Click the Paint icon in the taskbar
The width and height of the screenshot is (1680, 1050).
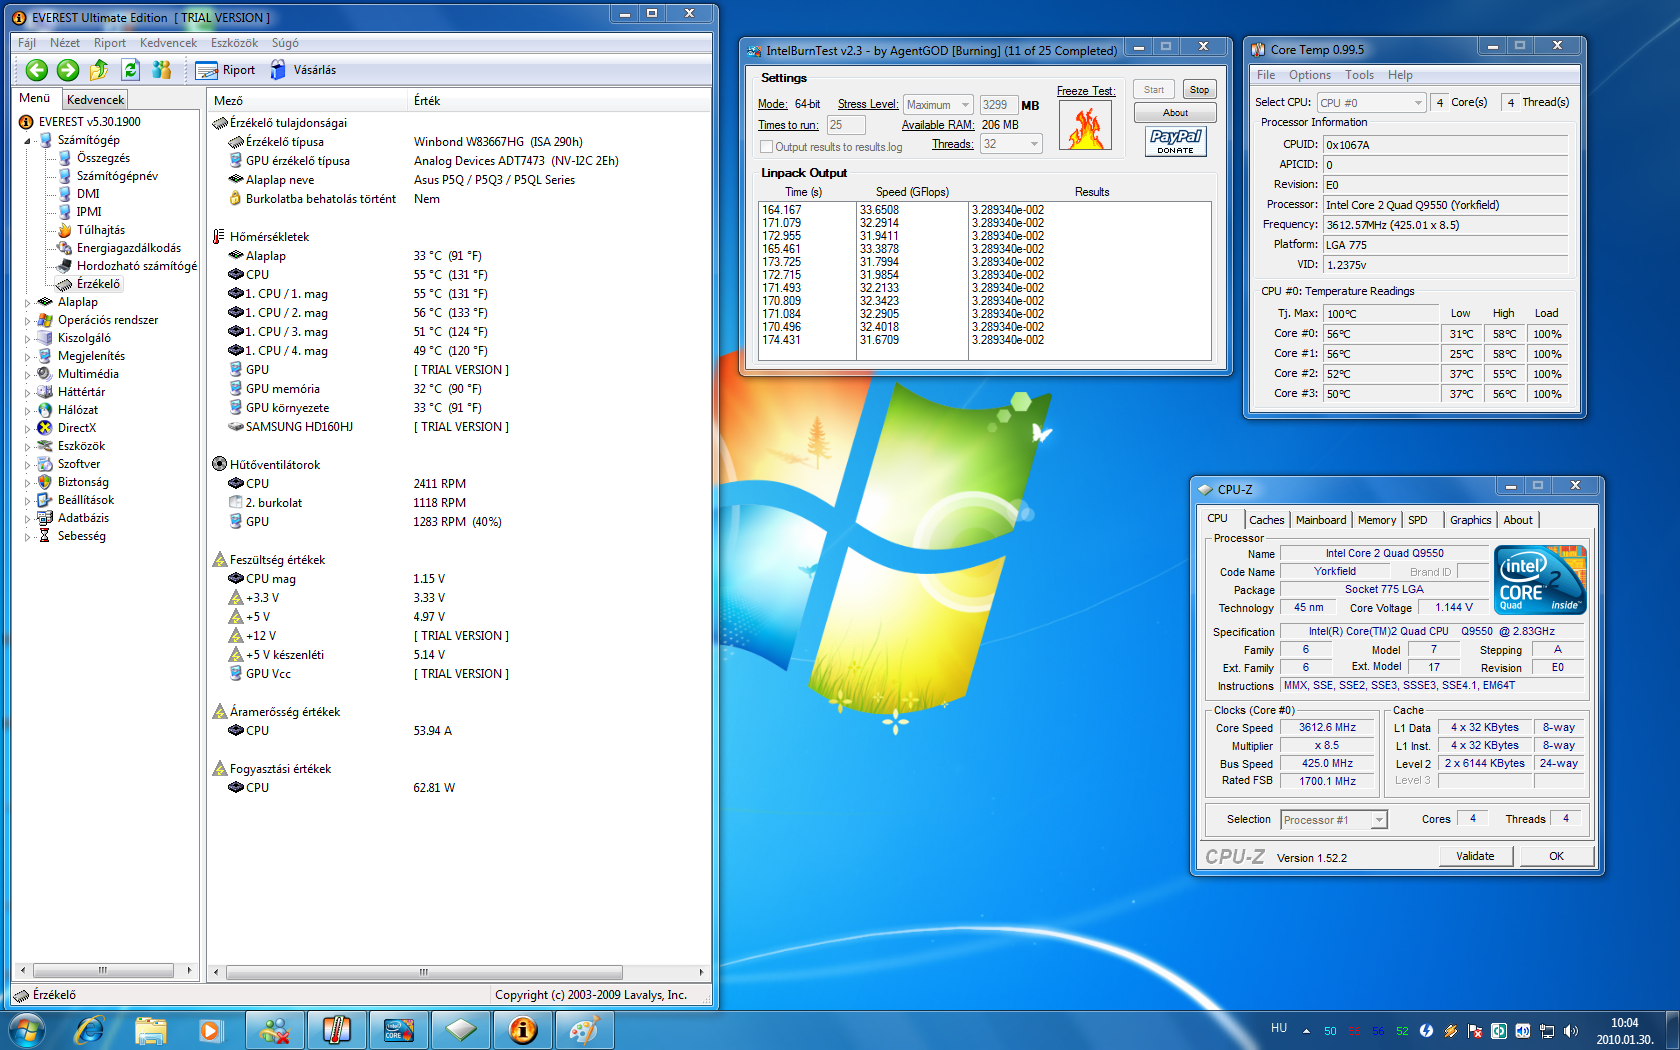click(x=584, y=1030)
